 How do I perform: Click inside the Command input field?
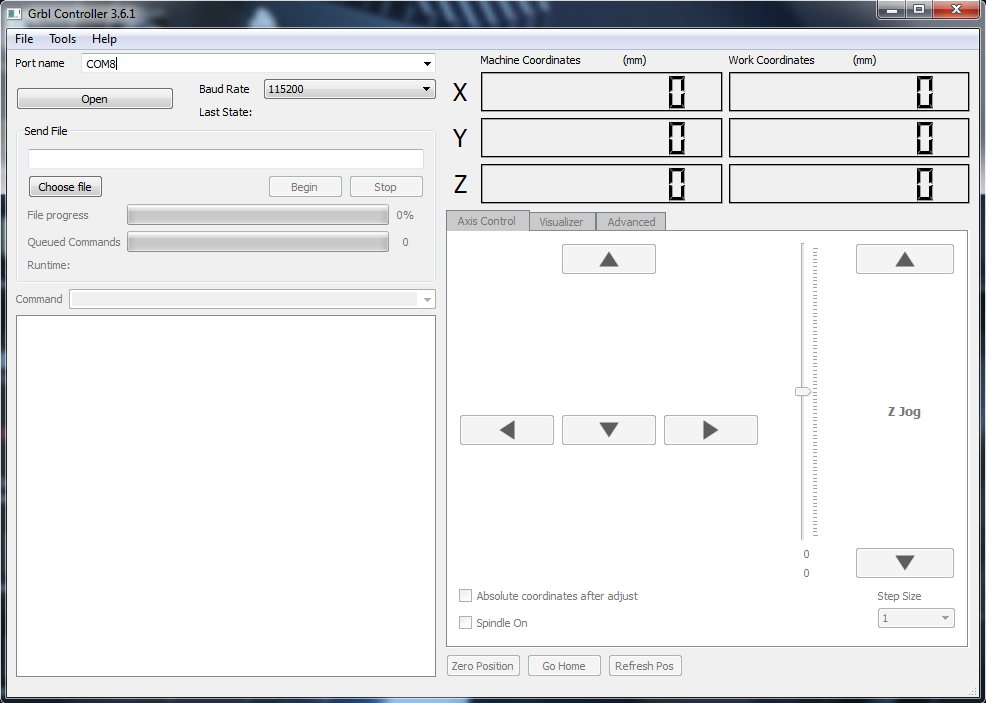click(240, 299)
